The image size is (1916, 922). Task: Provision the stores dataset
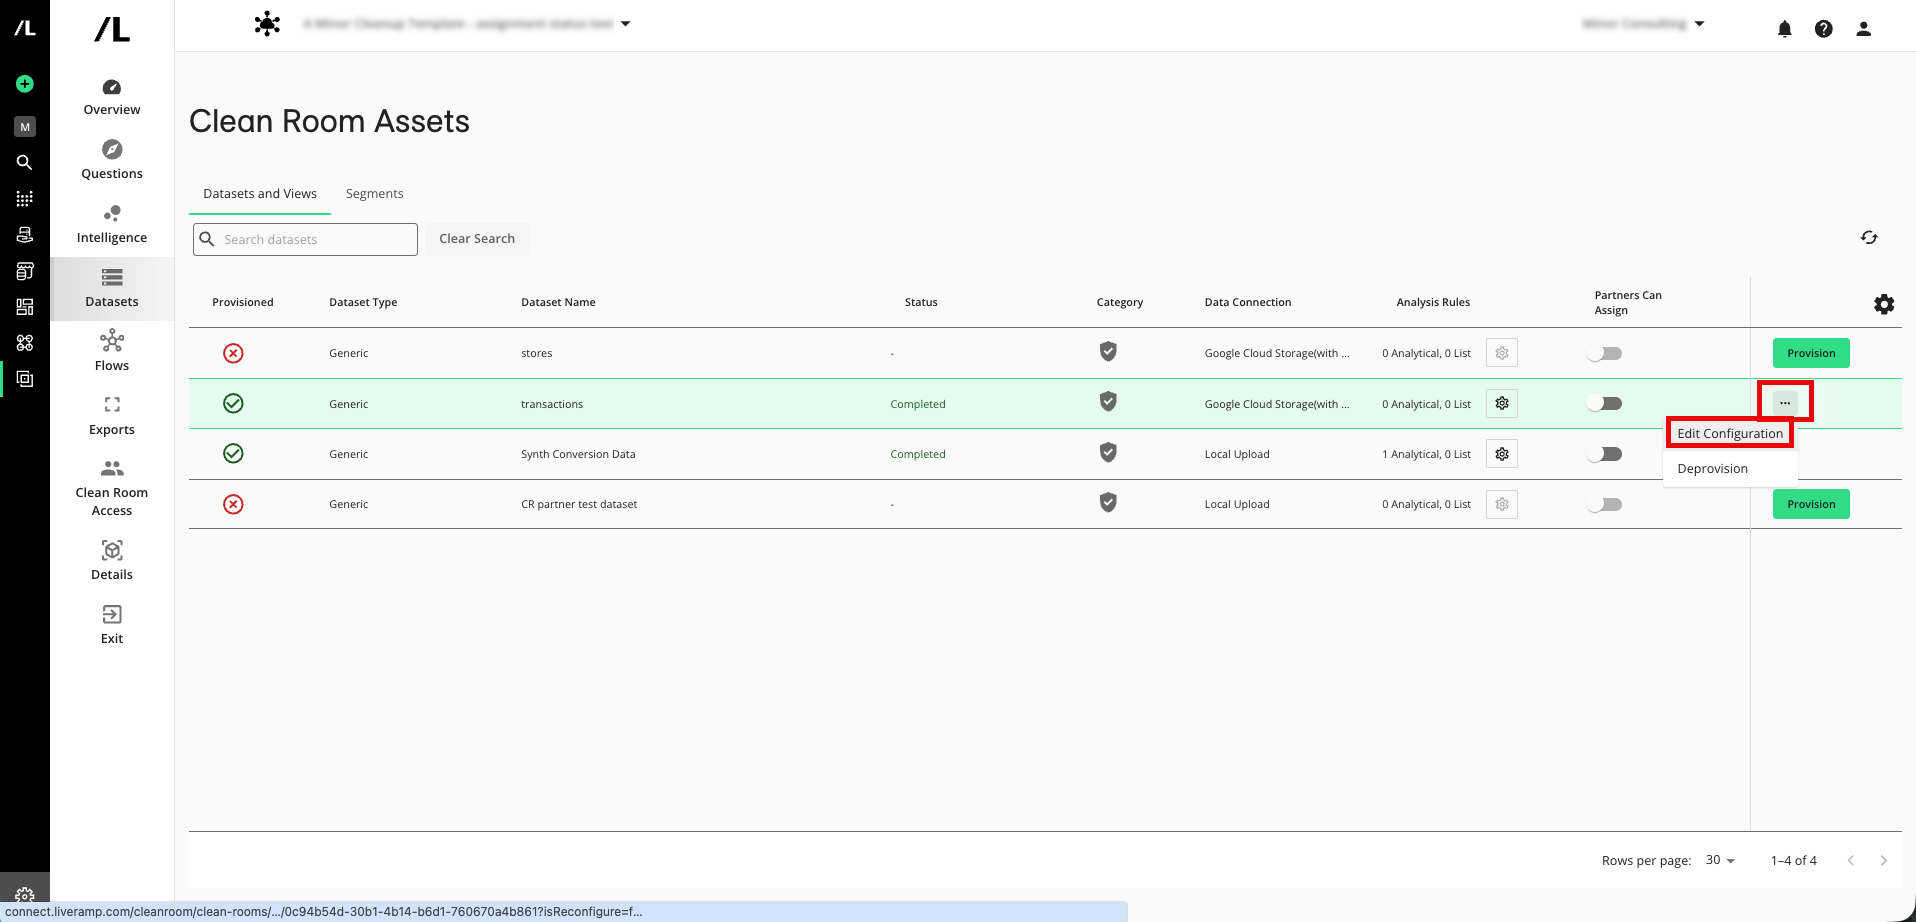tap(1811, 353)
